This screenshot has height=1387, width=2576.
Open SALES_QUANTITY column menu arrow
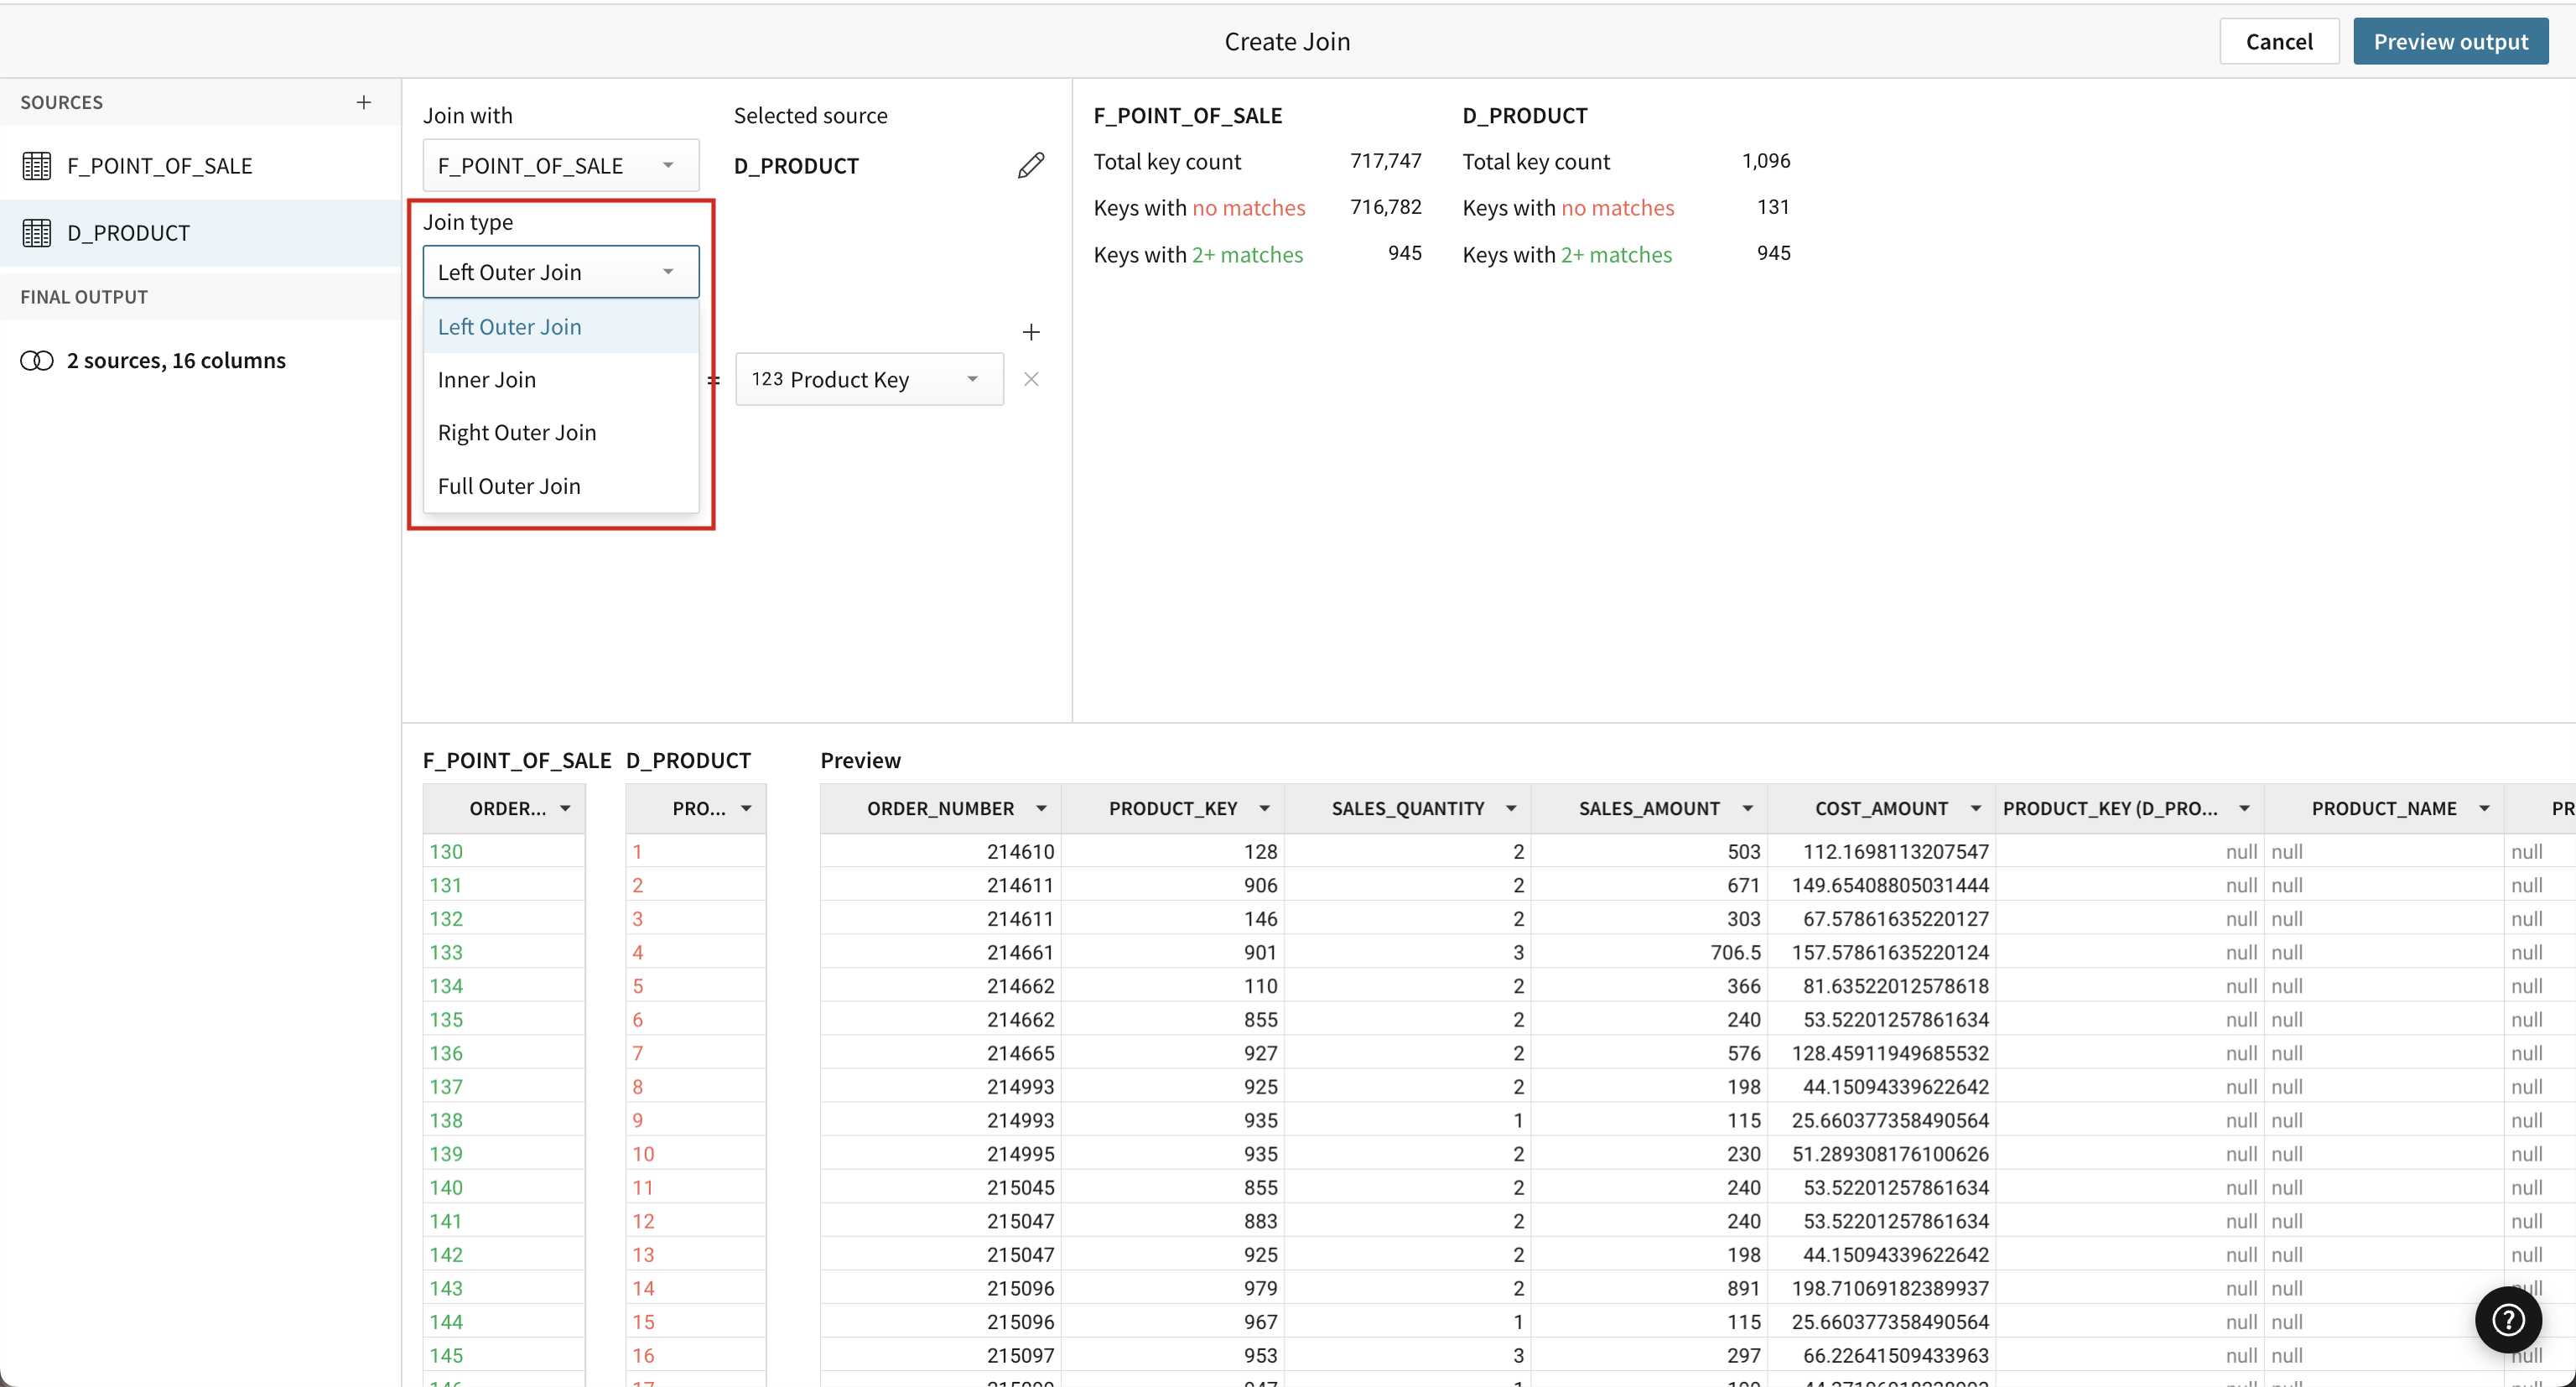coord(1511,808)
